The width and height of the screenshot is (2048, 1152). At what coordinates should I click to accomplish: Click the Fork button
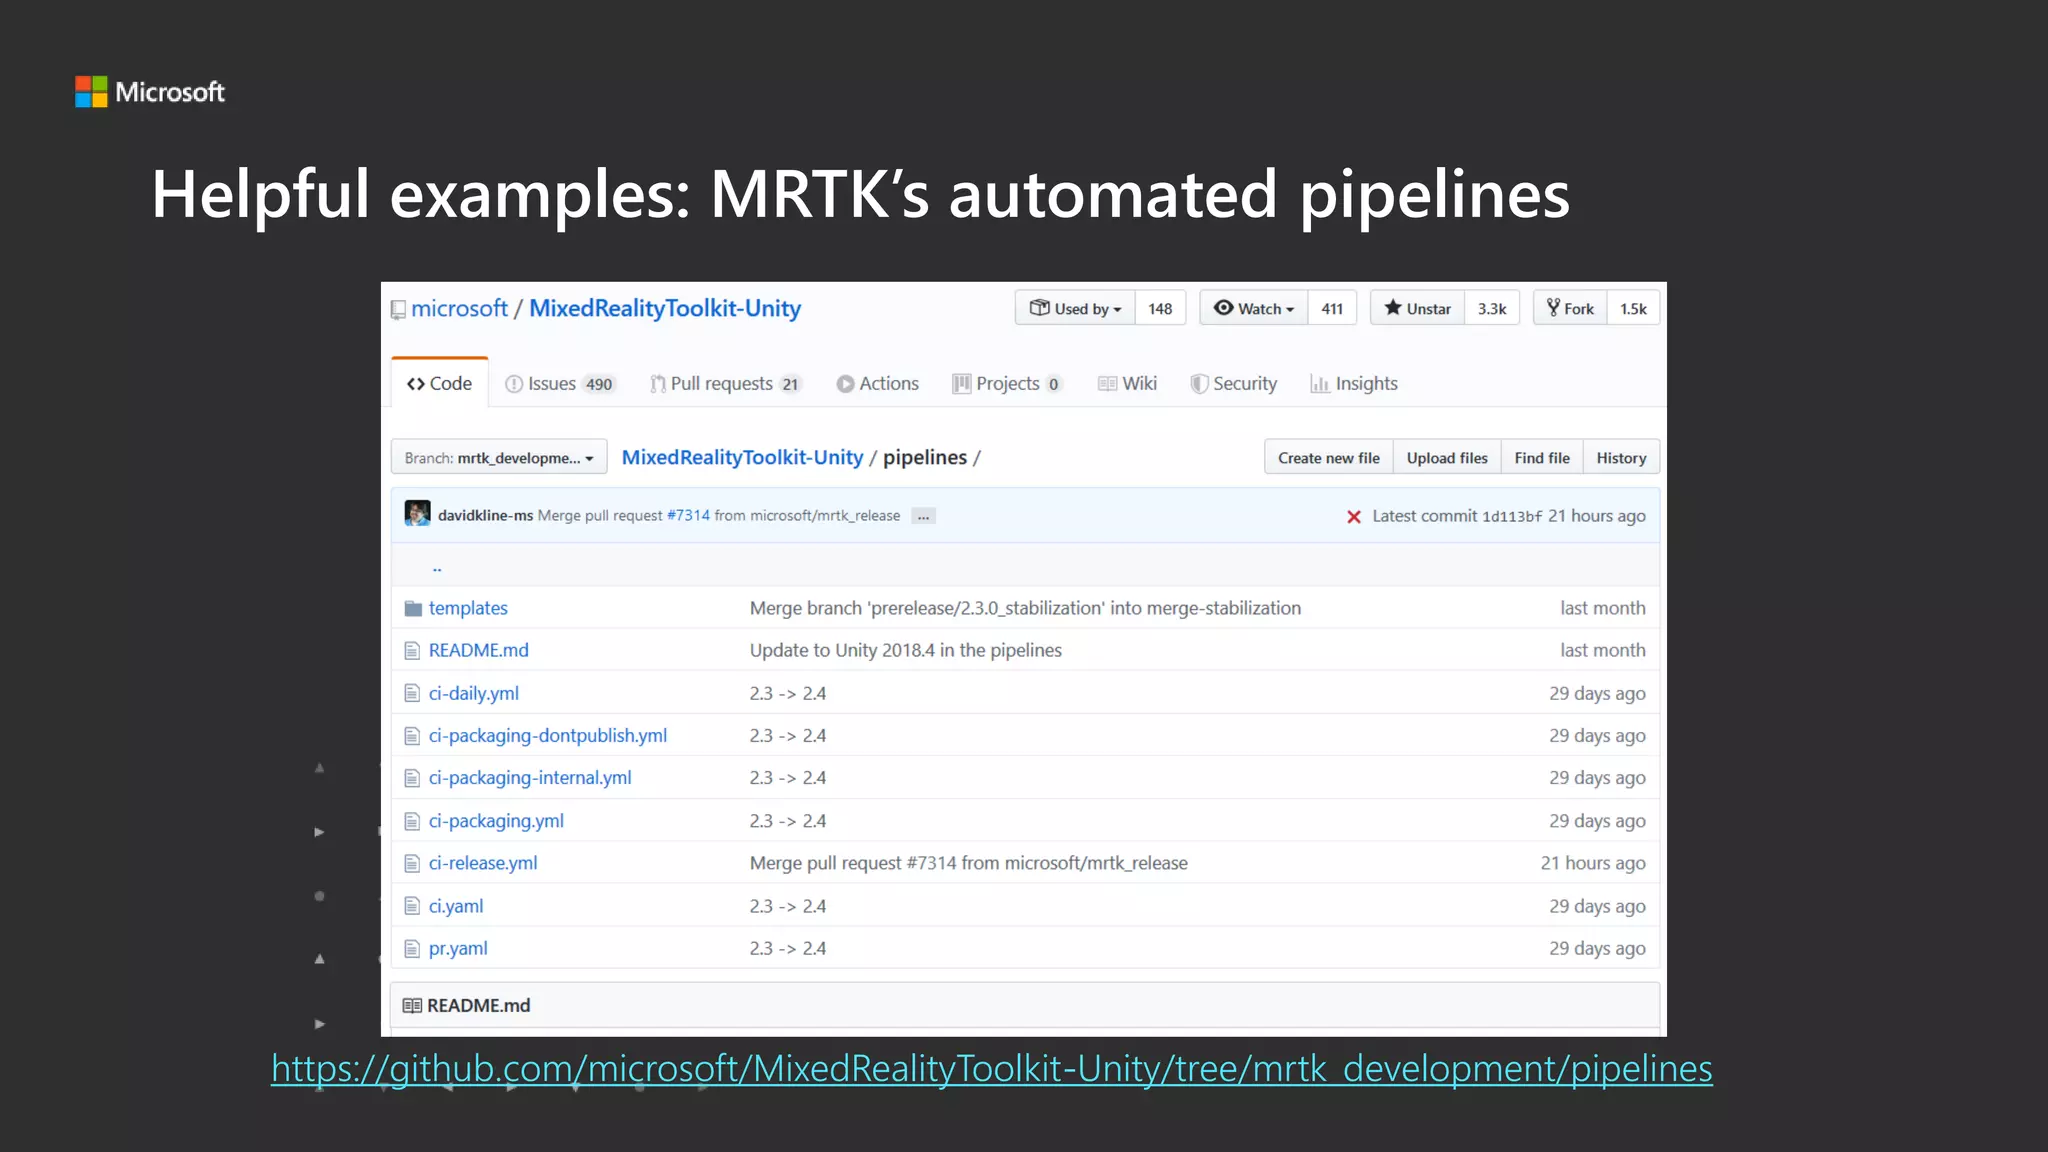[1570, 308]
